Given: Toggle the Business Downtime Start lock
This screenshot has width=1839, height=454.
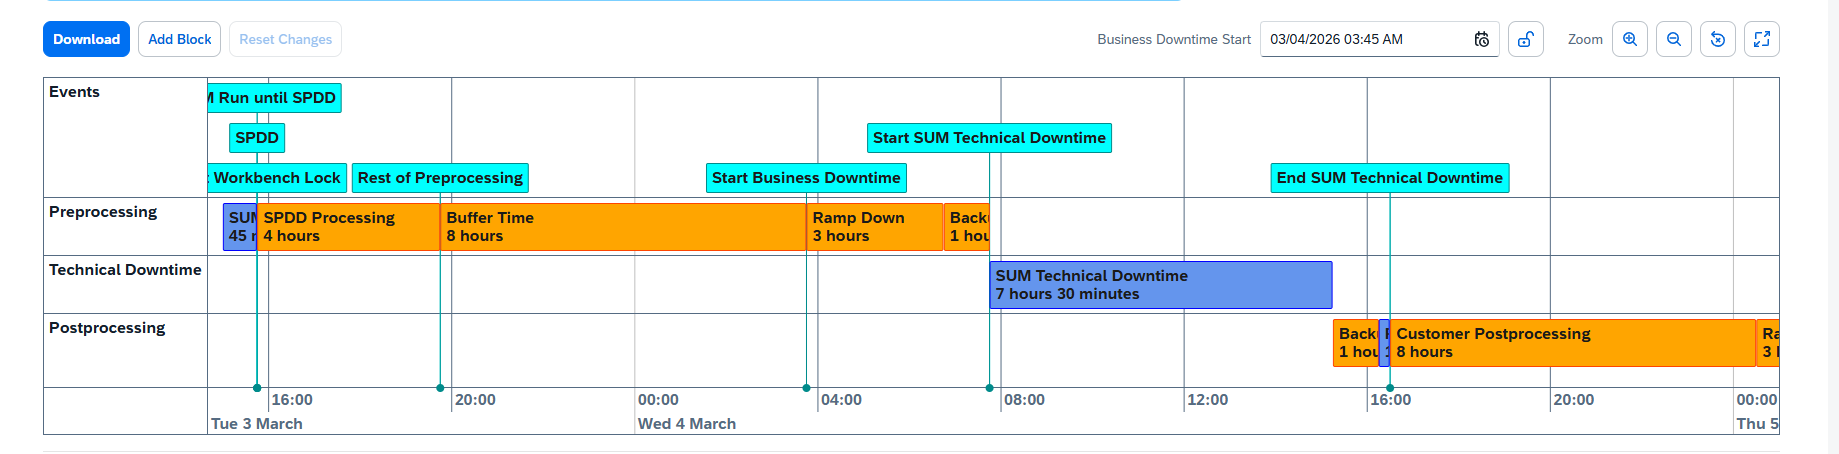Looking at the screenshot, I should point(1525,39).
